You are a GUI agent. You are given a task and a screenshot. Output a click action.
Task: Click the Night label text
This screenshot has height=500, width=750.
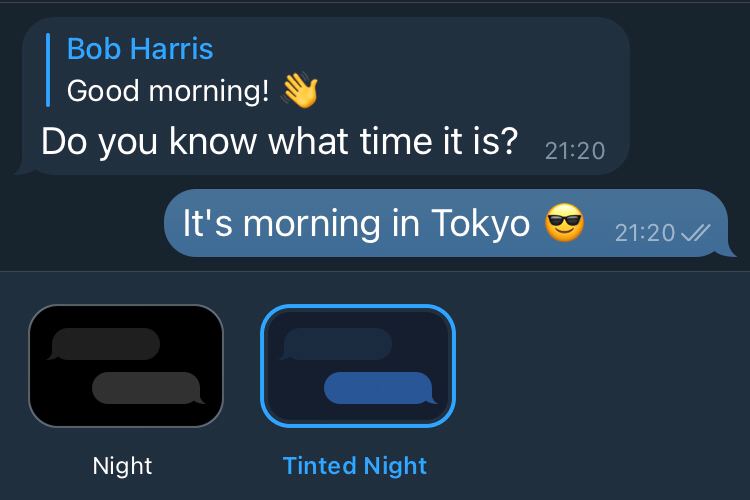[x=122, y=466]
